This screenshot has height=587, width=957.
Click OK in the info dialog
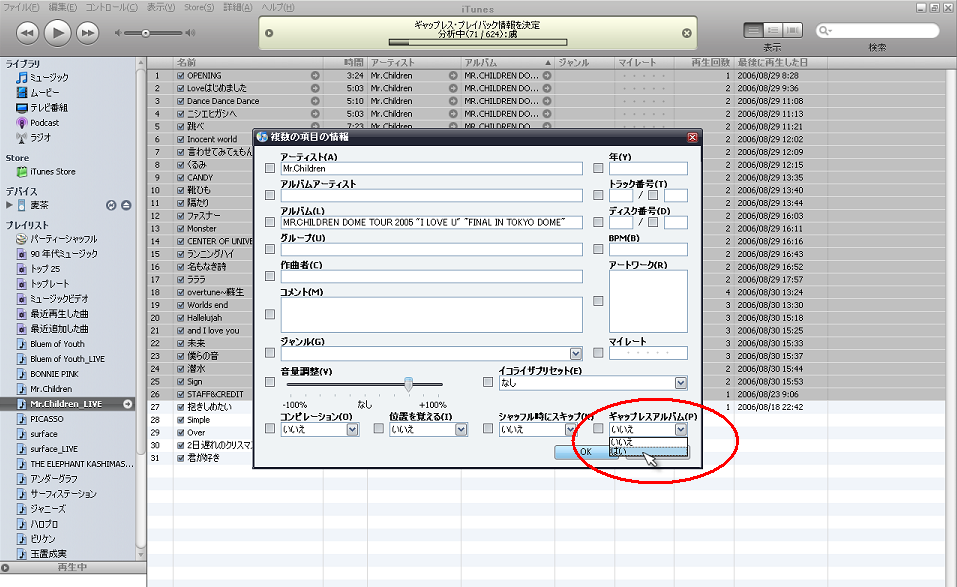click(585, 452)
